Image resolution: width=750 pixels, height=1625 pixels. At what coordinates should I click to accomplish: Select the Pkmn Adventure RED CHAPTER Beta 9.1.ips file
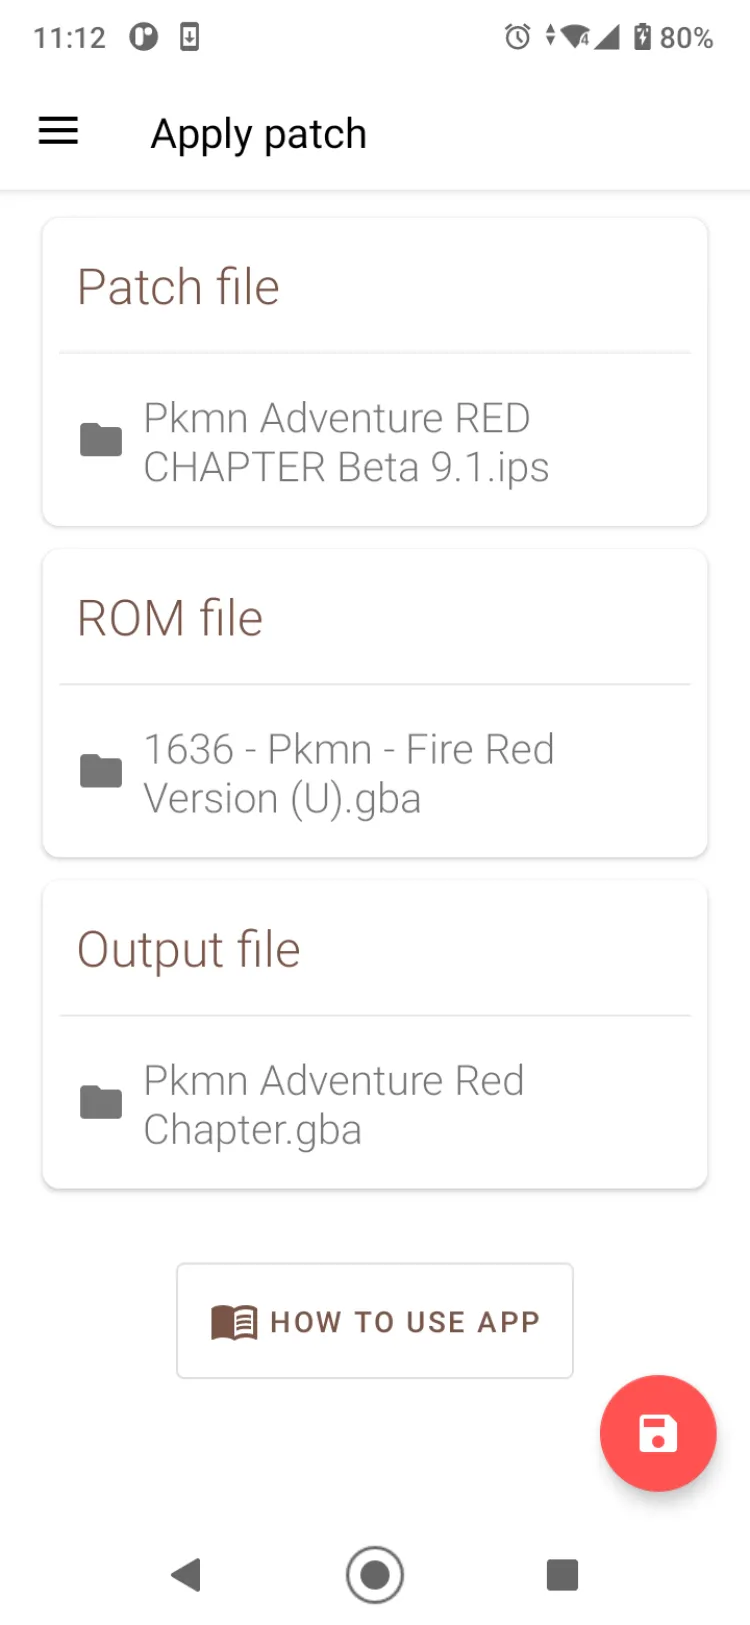click(346, 442)
